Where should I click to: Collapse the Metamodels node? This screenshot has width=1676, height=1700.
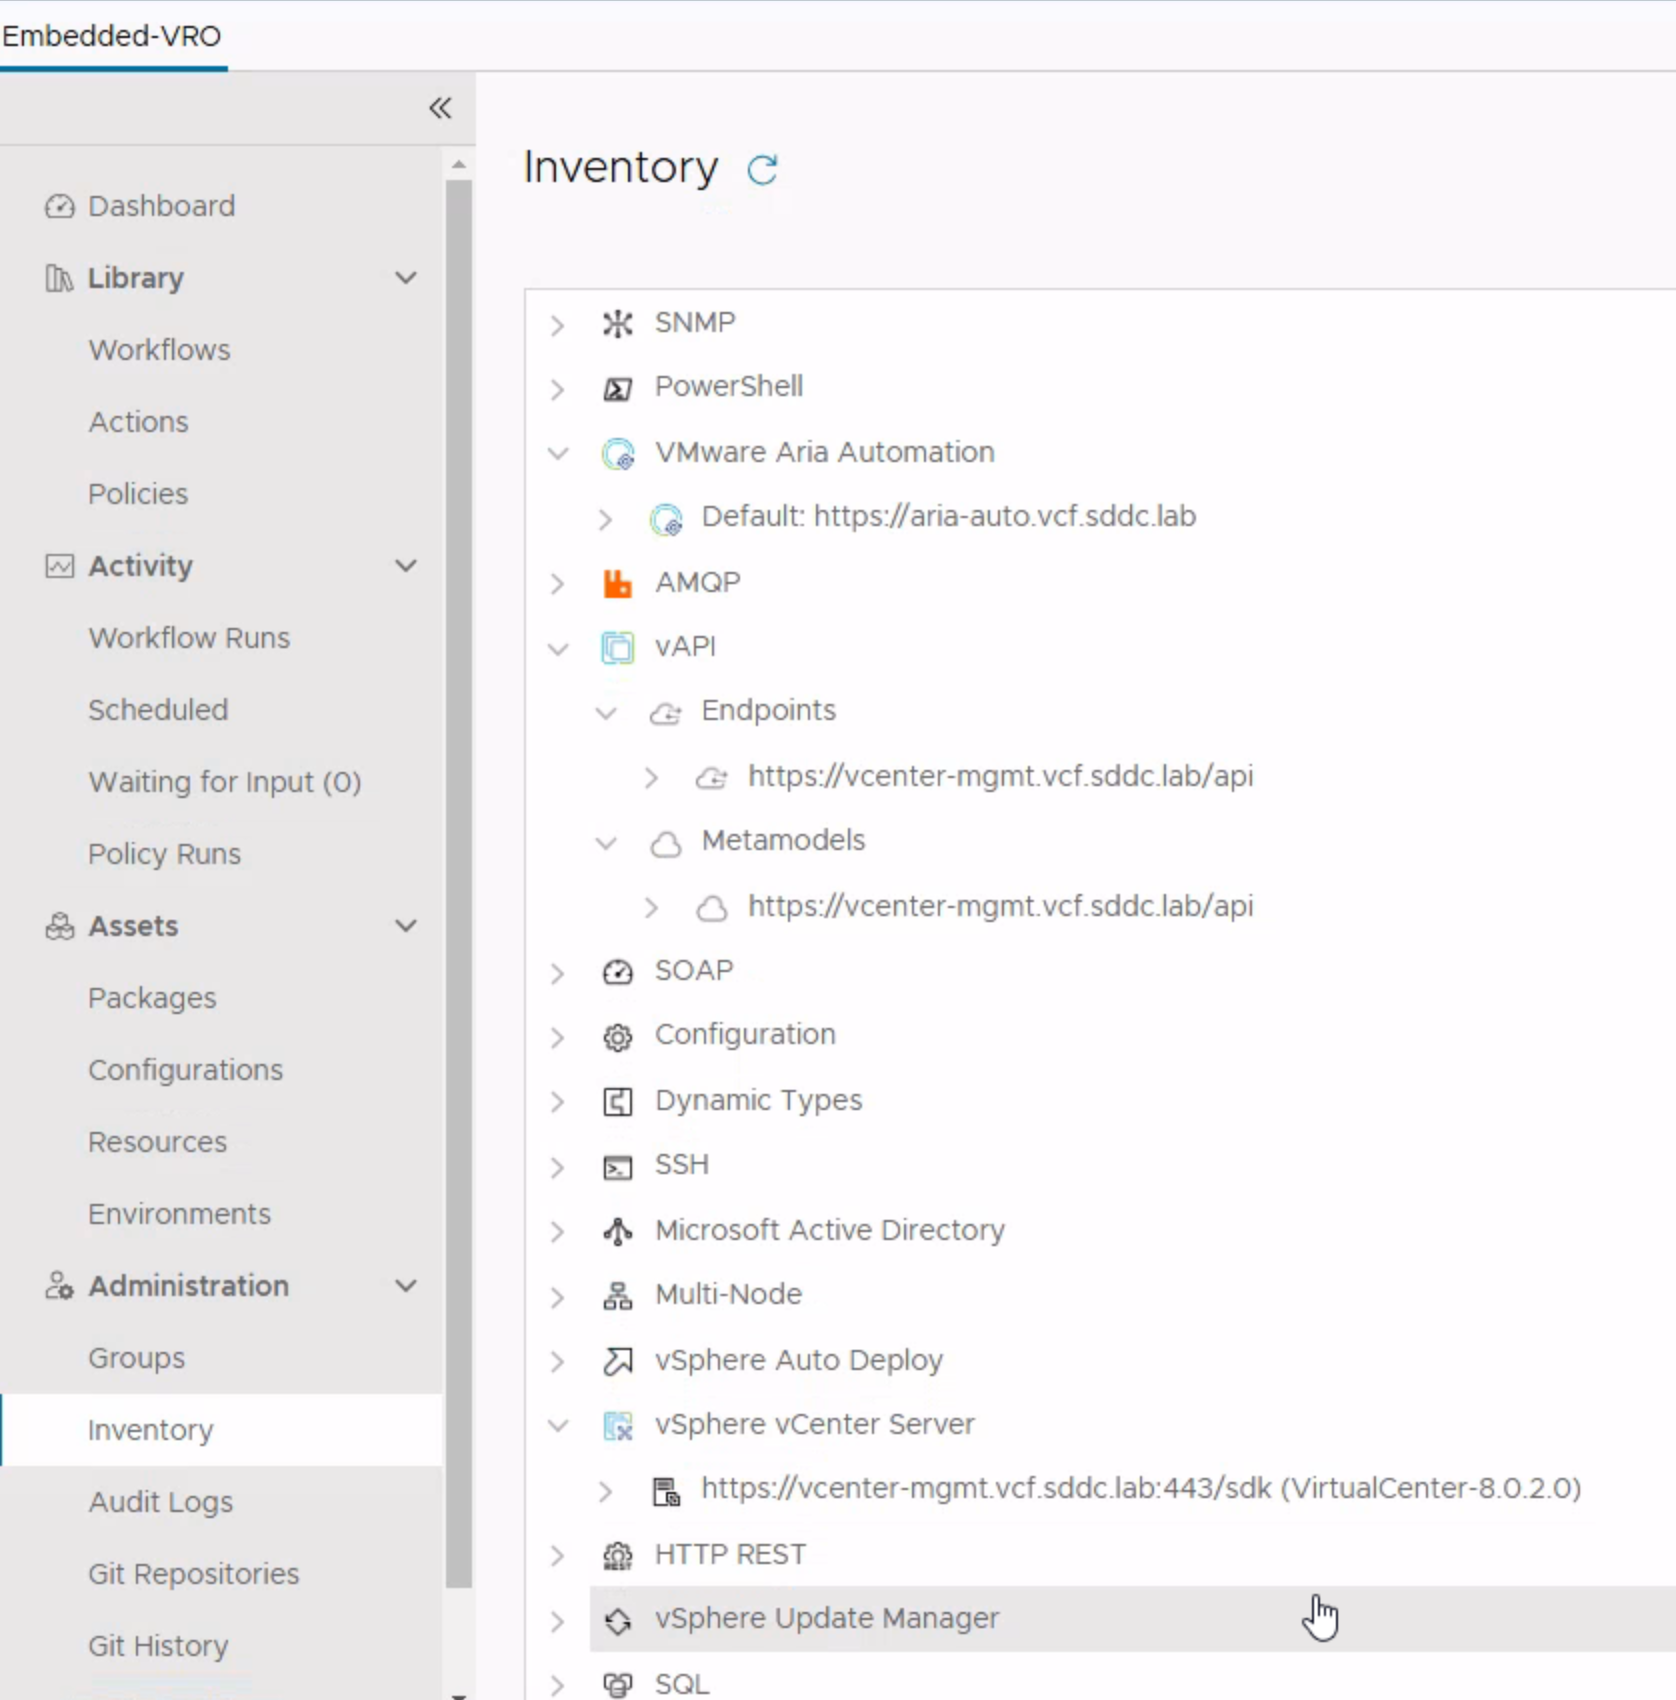click(605, 843)
